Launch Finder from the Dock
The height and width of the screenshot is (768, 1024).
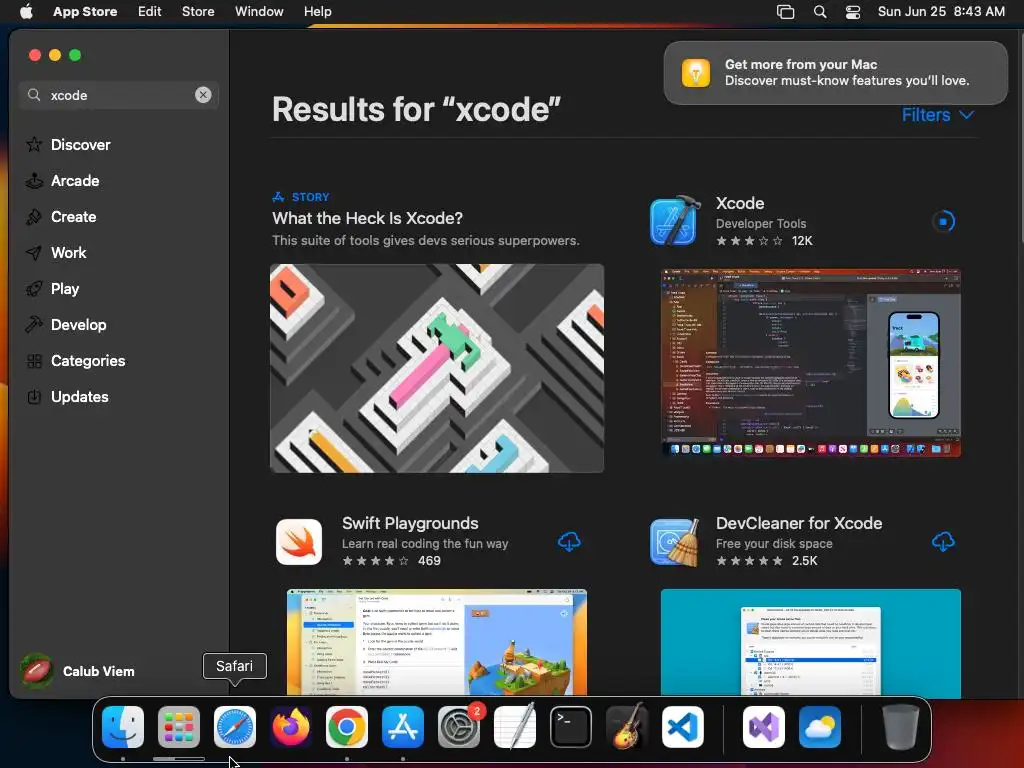pos(123,727)
